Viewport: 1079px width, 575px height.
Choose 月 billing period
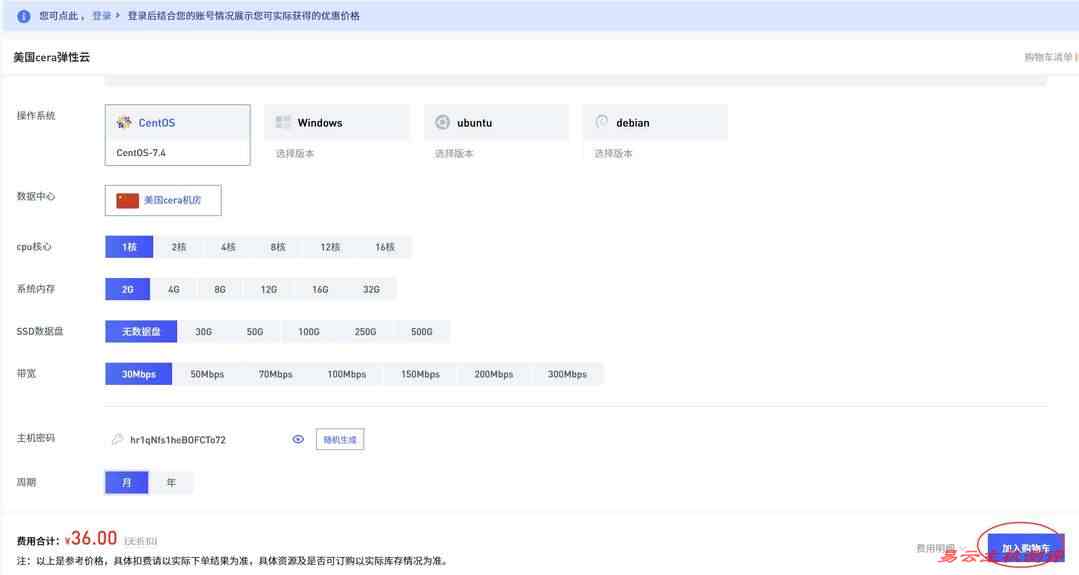click(127, 482)
